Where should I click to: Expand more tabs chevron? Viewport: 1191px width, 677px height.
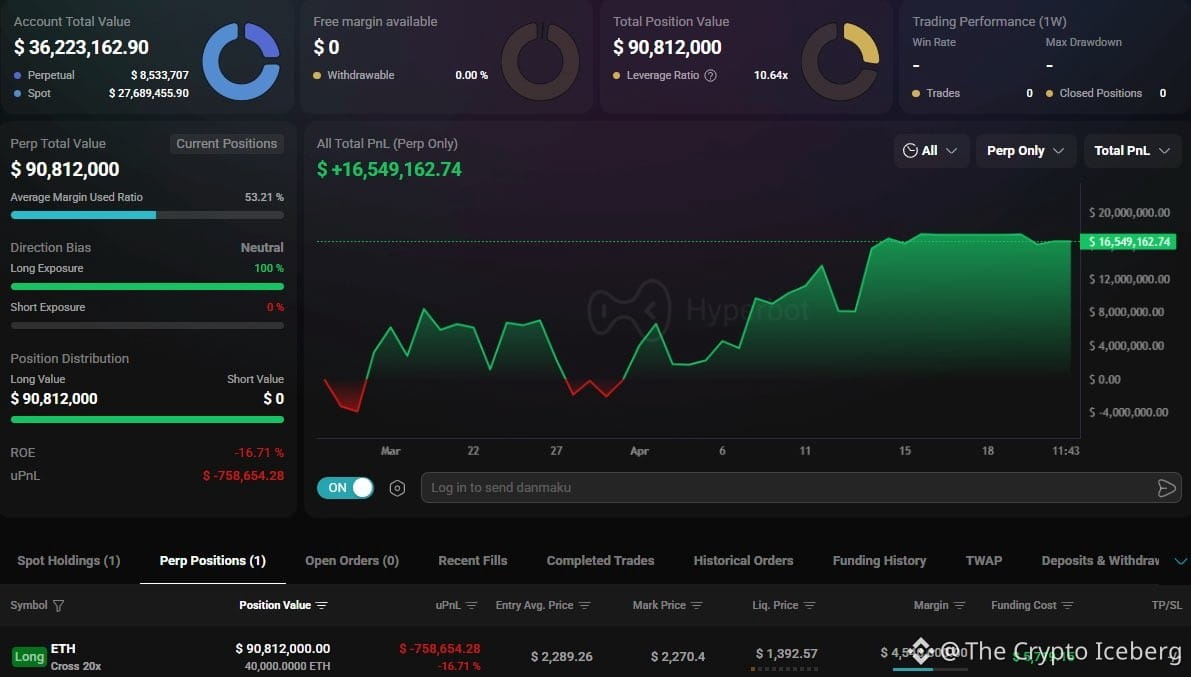point(1180,562)
